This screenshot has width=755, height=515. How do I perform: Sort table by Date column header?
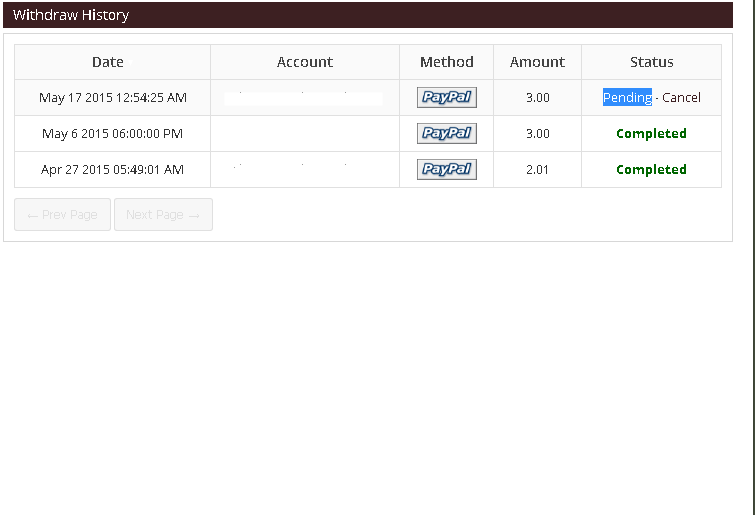tap(108, 62)
